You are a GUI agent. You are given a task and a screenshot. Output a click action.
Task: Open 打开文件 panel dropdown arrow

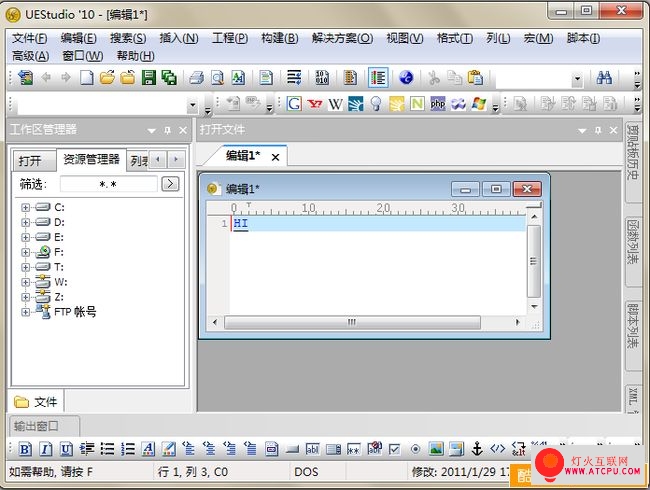(582, 131)
